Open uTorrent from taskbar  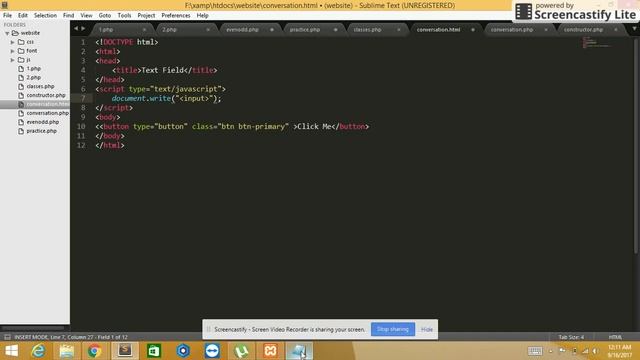241,351
